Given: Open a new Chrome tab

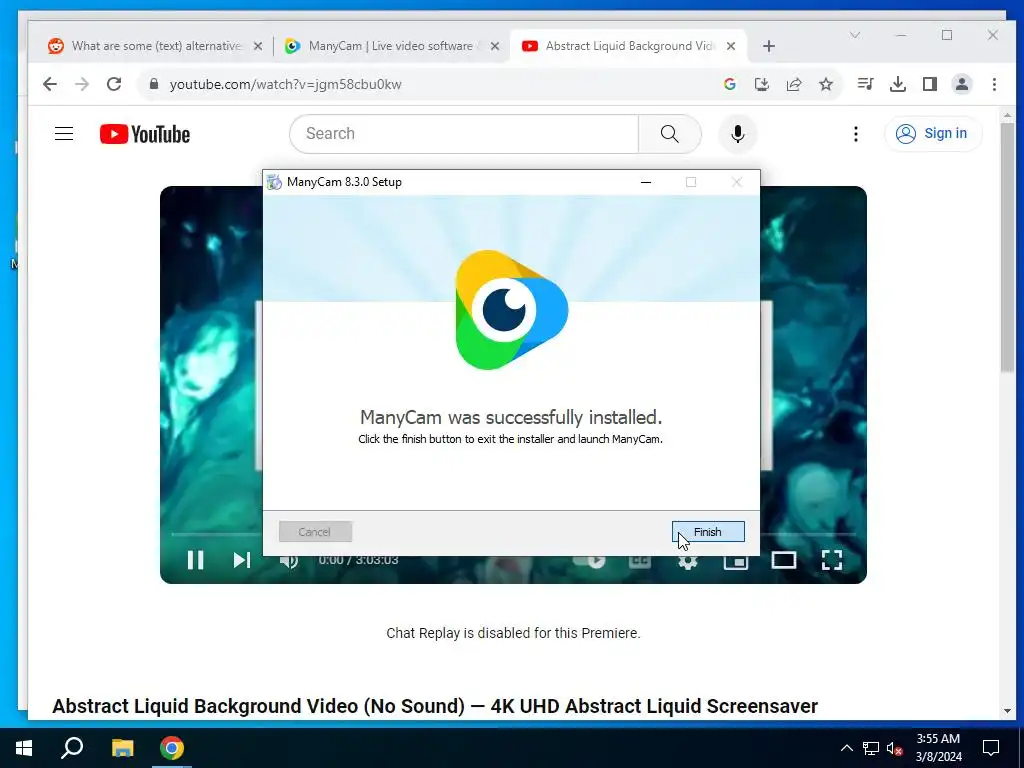Looking at the screenshot, I should [769, 46].
